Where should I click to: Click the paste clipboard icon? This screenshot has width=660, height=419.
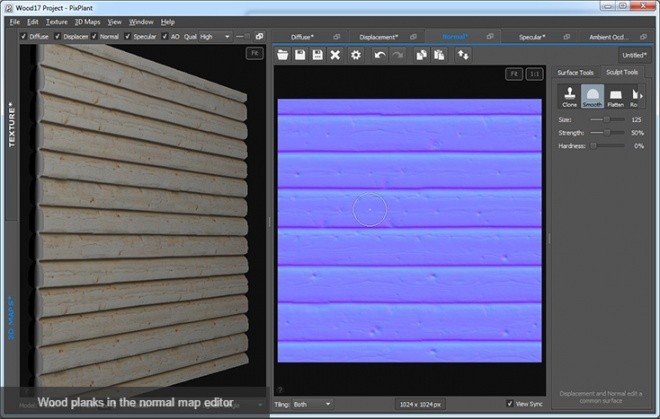tap(439, 55)
